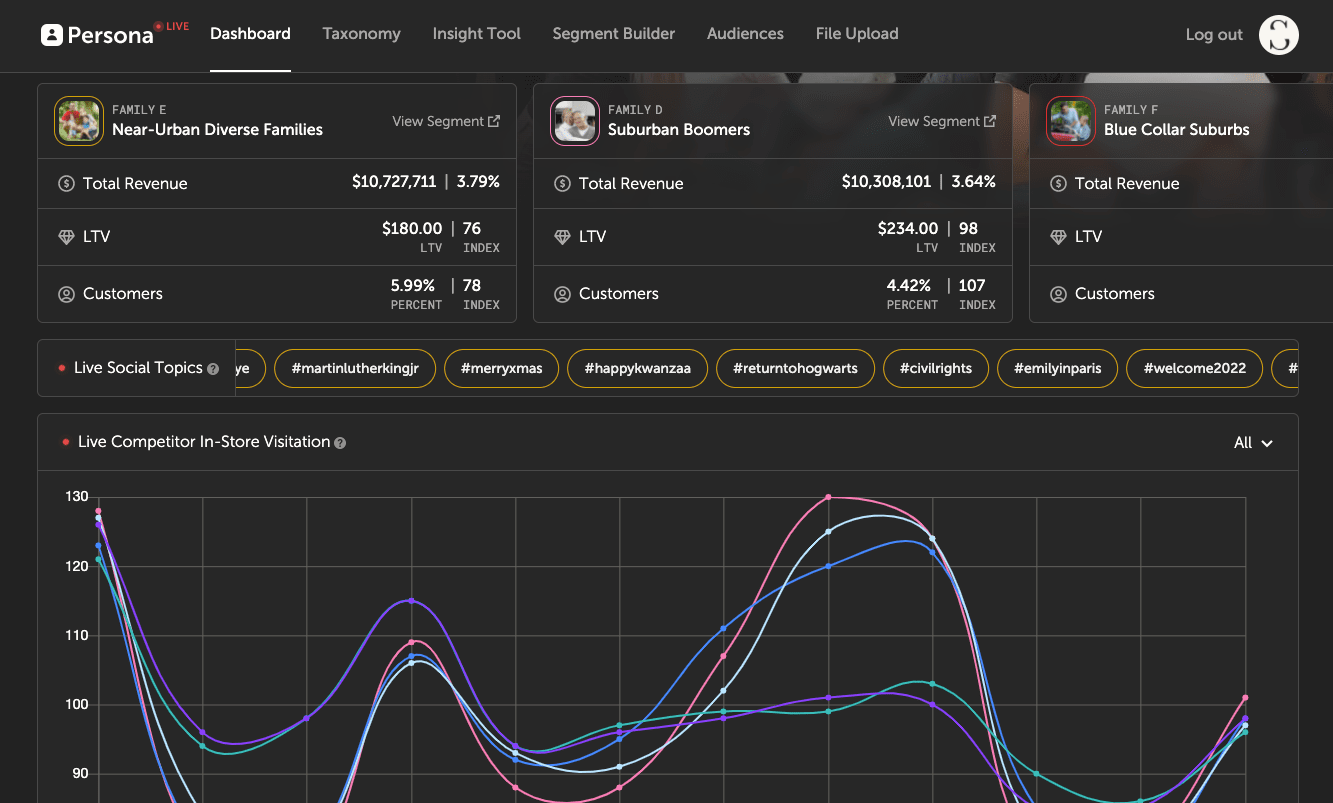Open the File Upload page

point(856,33)
